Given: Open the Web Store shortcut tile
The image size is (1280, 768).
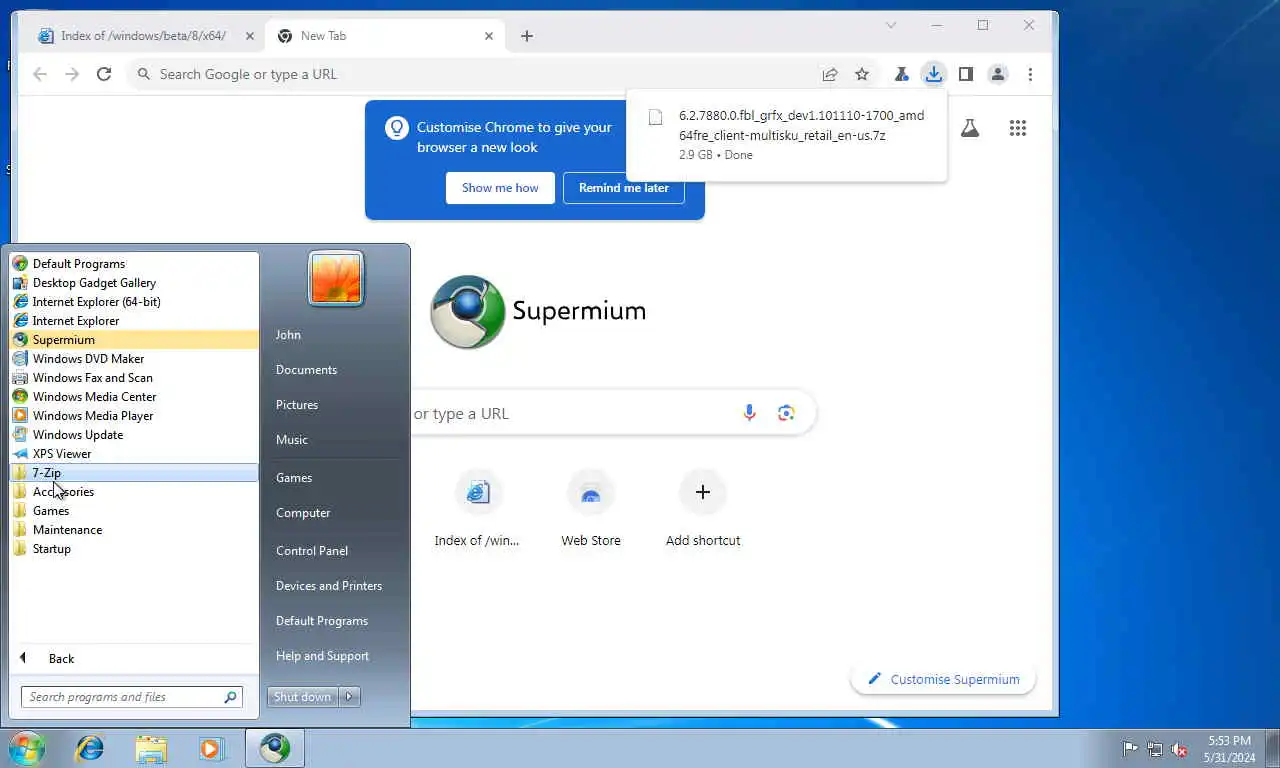Looking at the screenshot, I should point(591,508).
